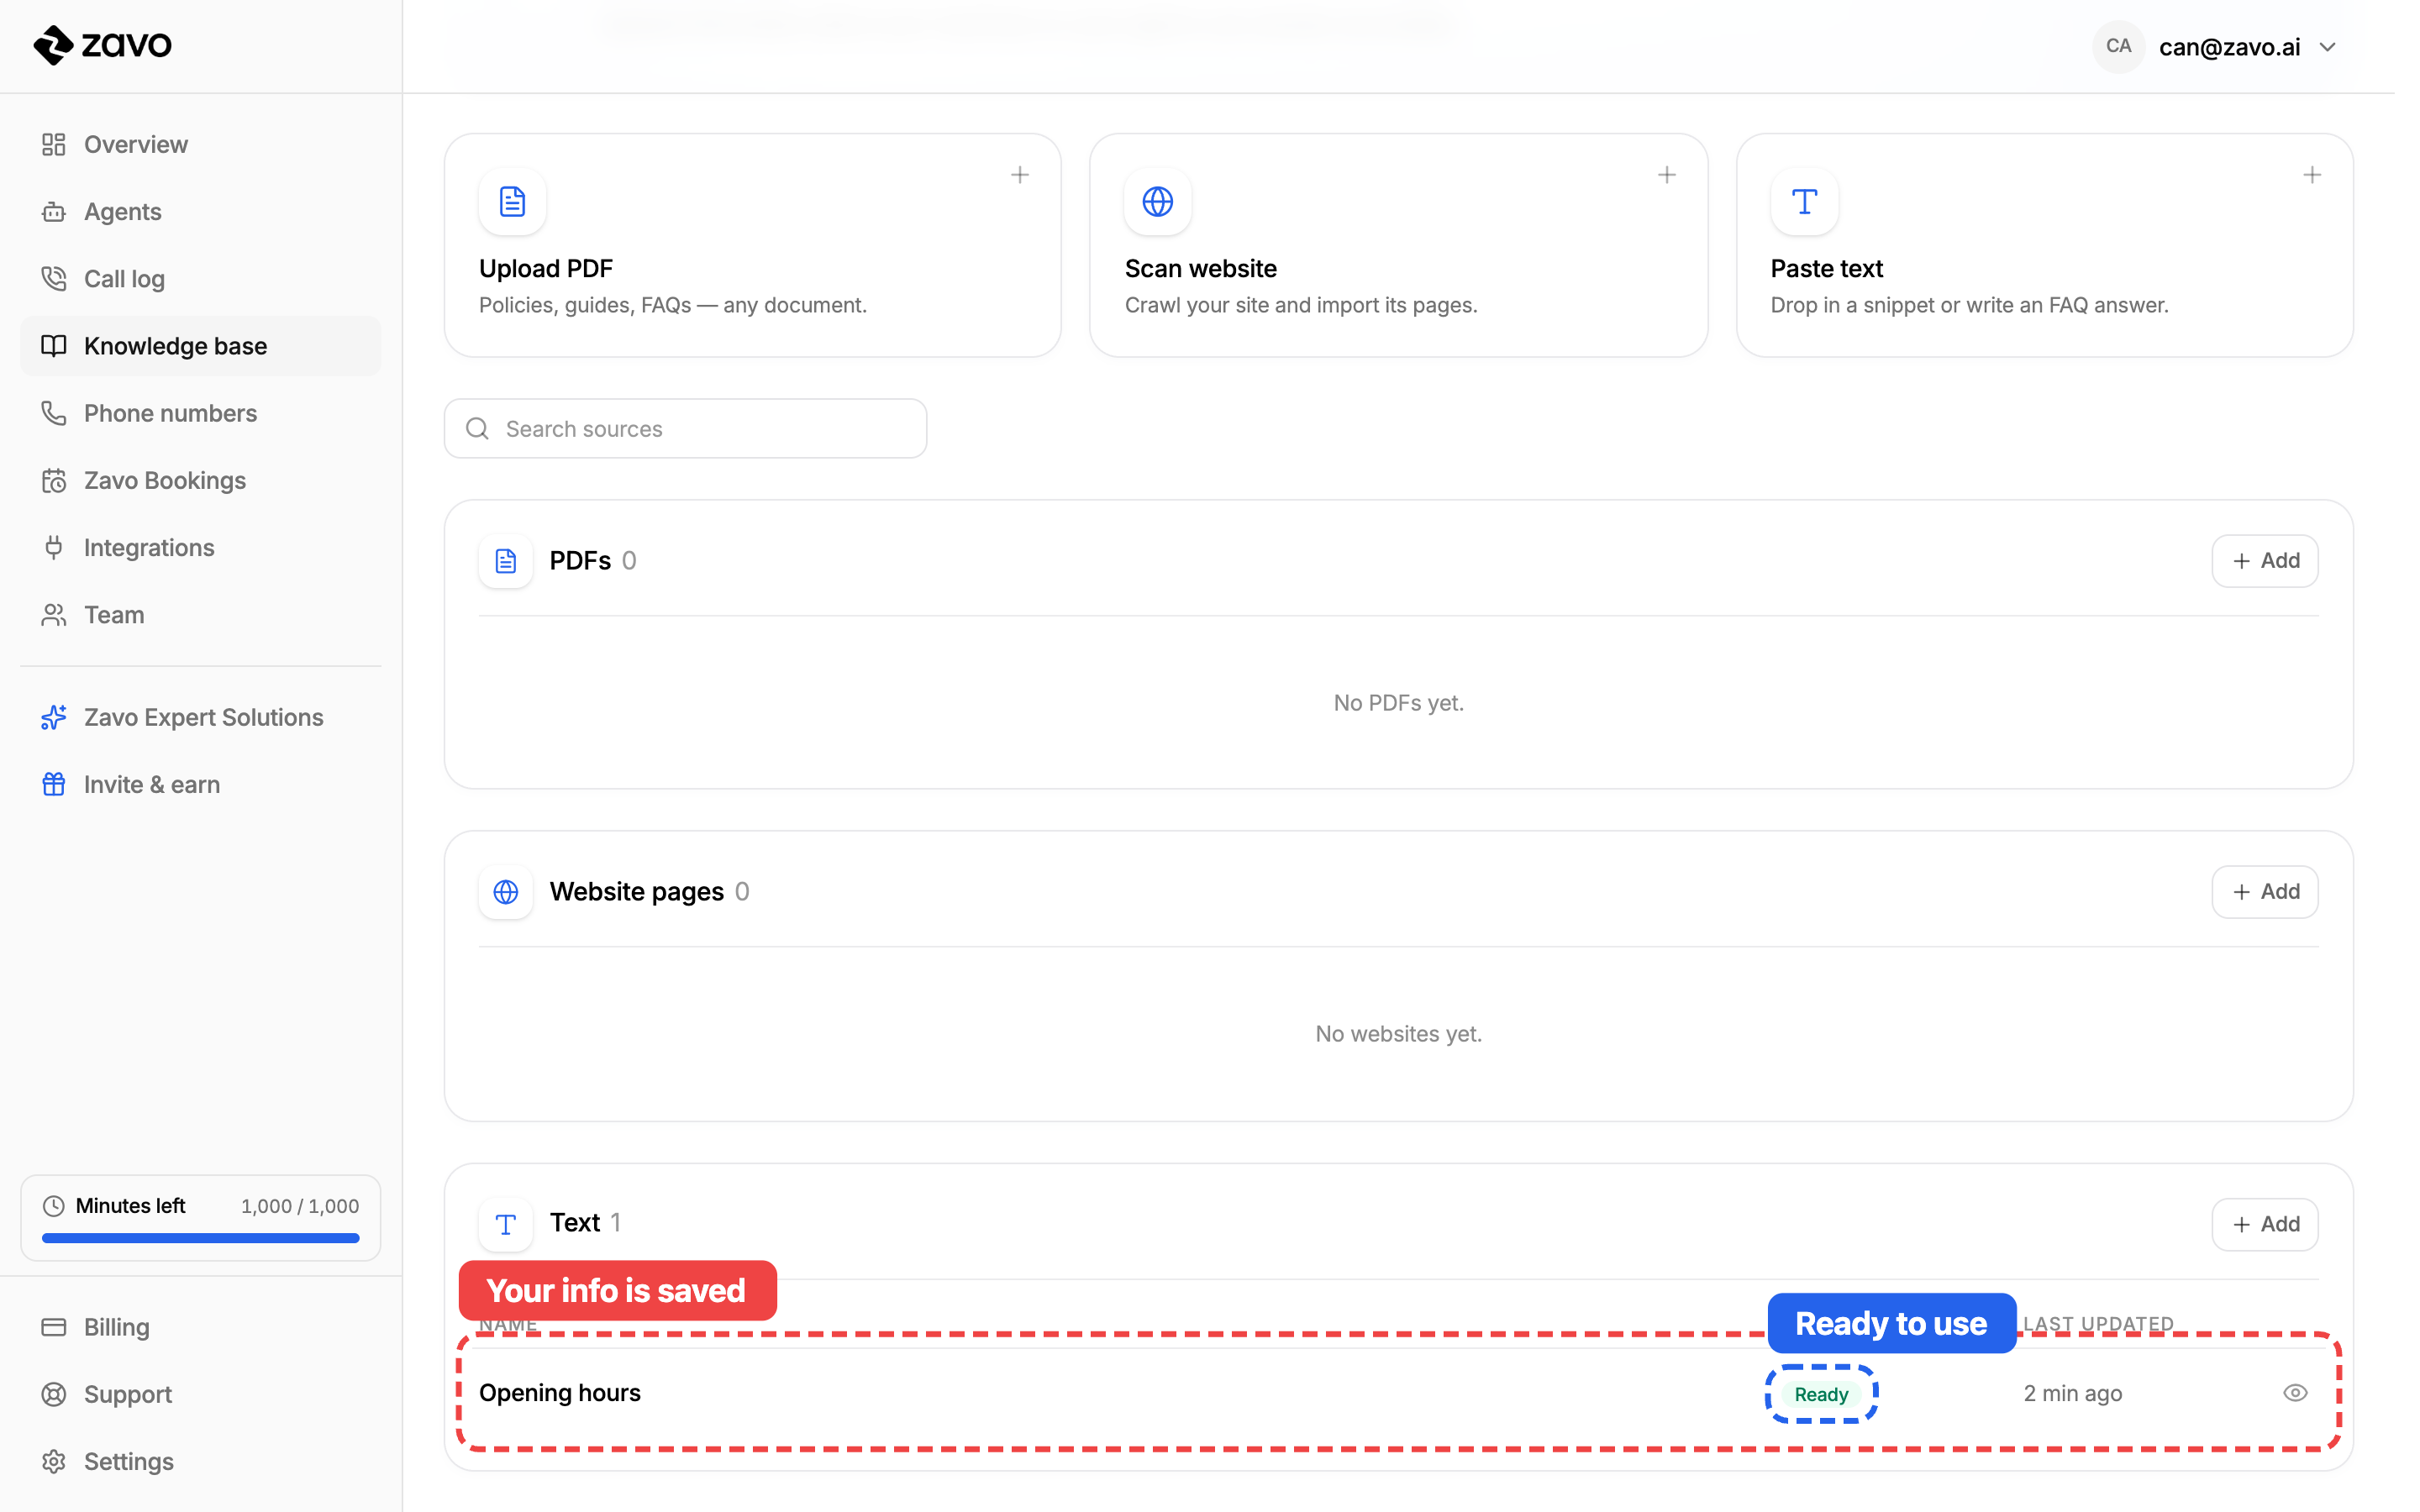Click the Invite & earn gift icon

[54, 784]
